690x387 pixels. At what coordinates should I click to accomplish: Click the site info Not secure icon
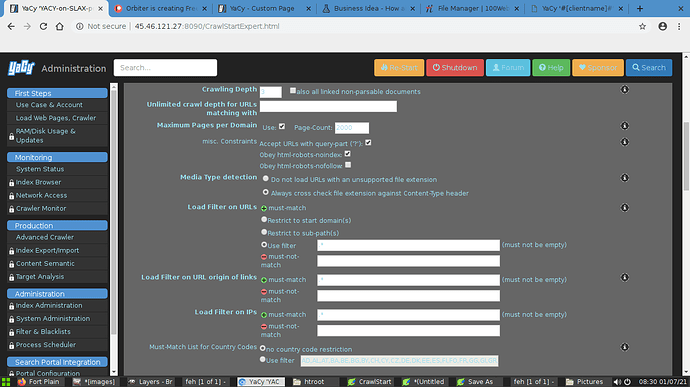80,26
